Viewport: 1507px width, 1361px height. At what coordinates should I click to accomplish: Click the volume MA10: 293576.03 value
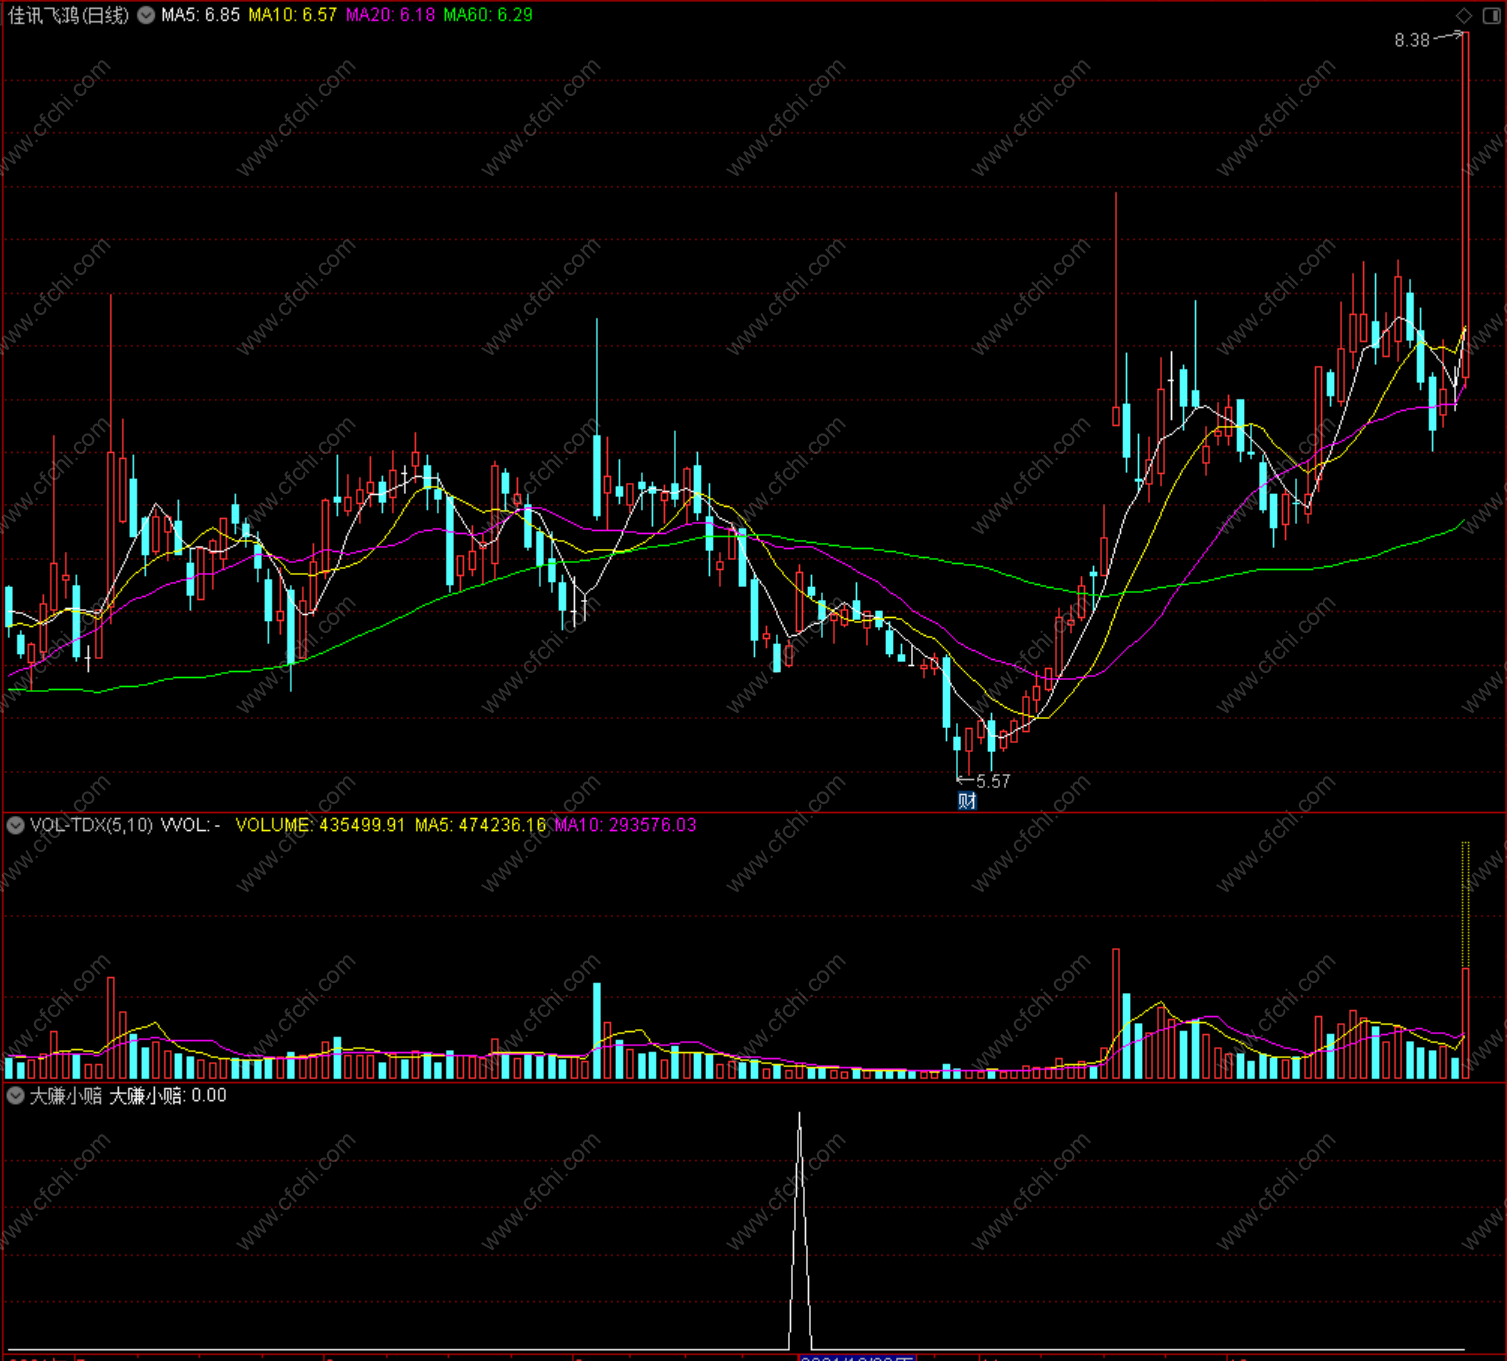point(626,825)
